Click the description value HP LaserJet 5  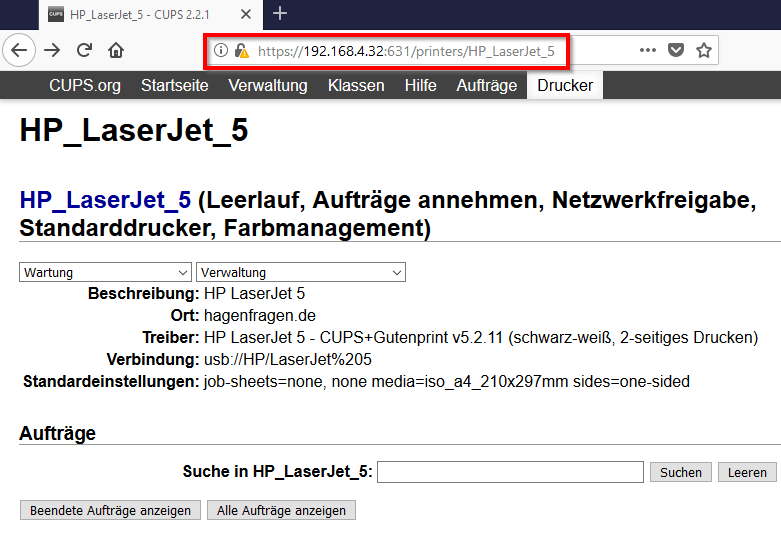pyautogui.click(x=254, y=293)
